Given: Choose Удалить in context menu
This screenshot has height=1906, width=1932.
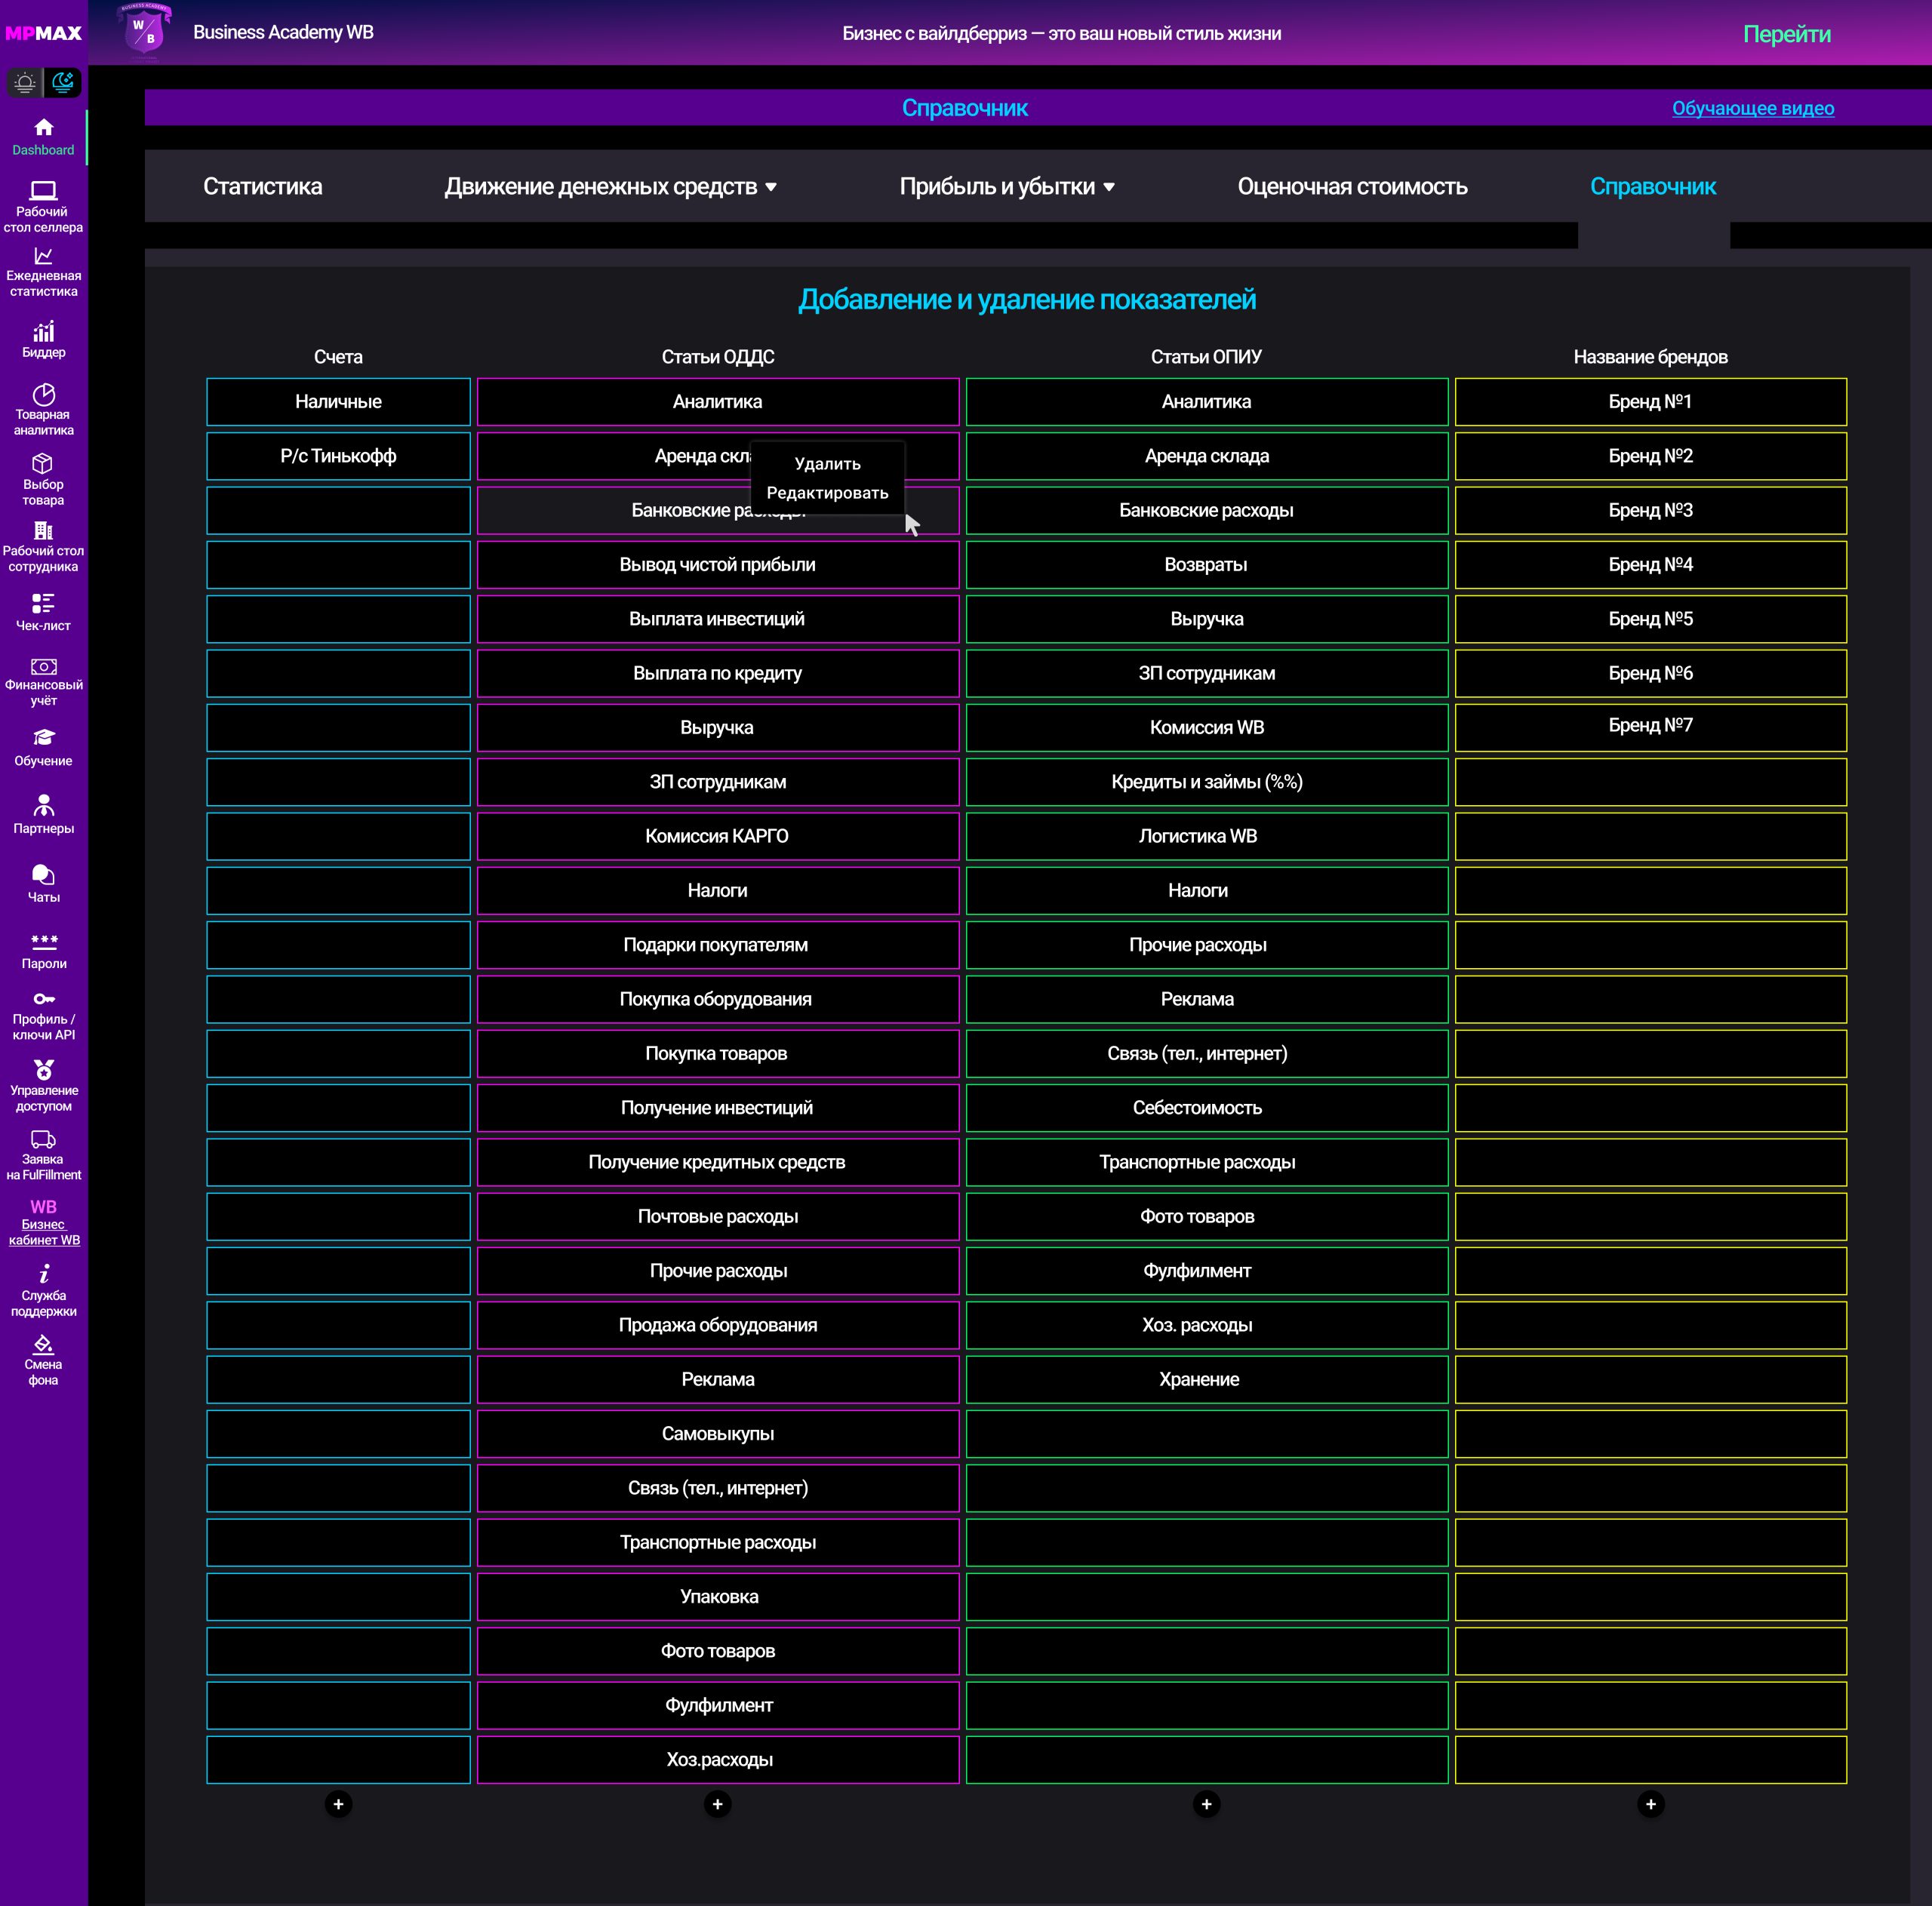Looking at the screenshot, I should tap(827, 464).
